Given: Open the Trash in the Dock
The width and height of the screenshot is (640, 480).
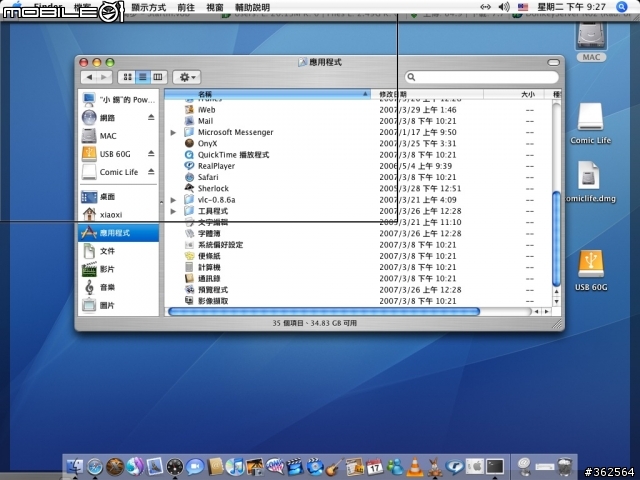Looking at the screenshot, I should coord(564,466).
